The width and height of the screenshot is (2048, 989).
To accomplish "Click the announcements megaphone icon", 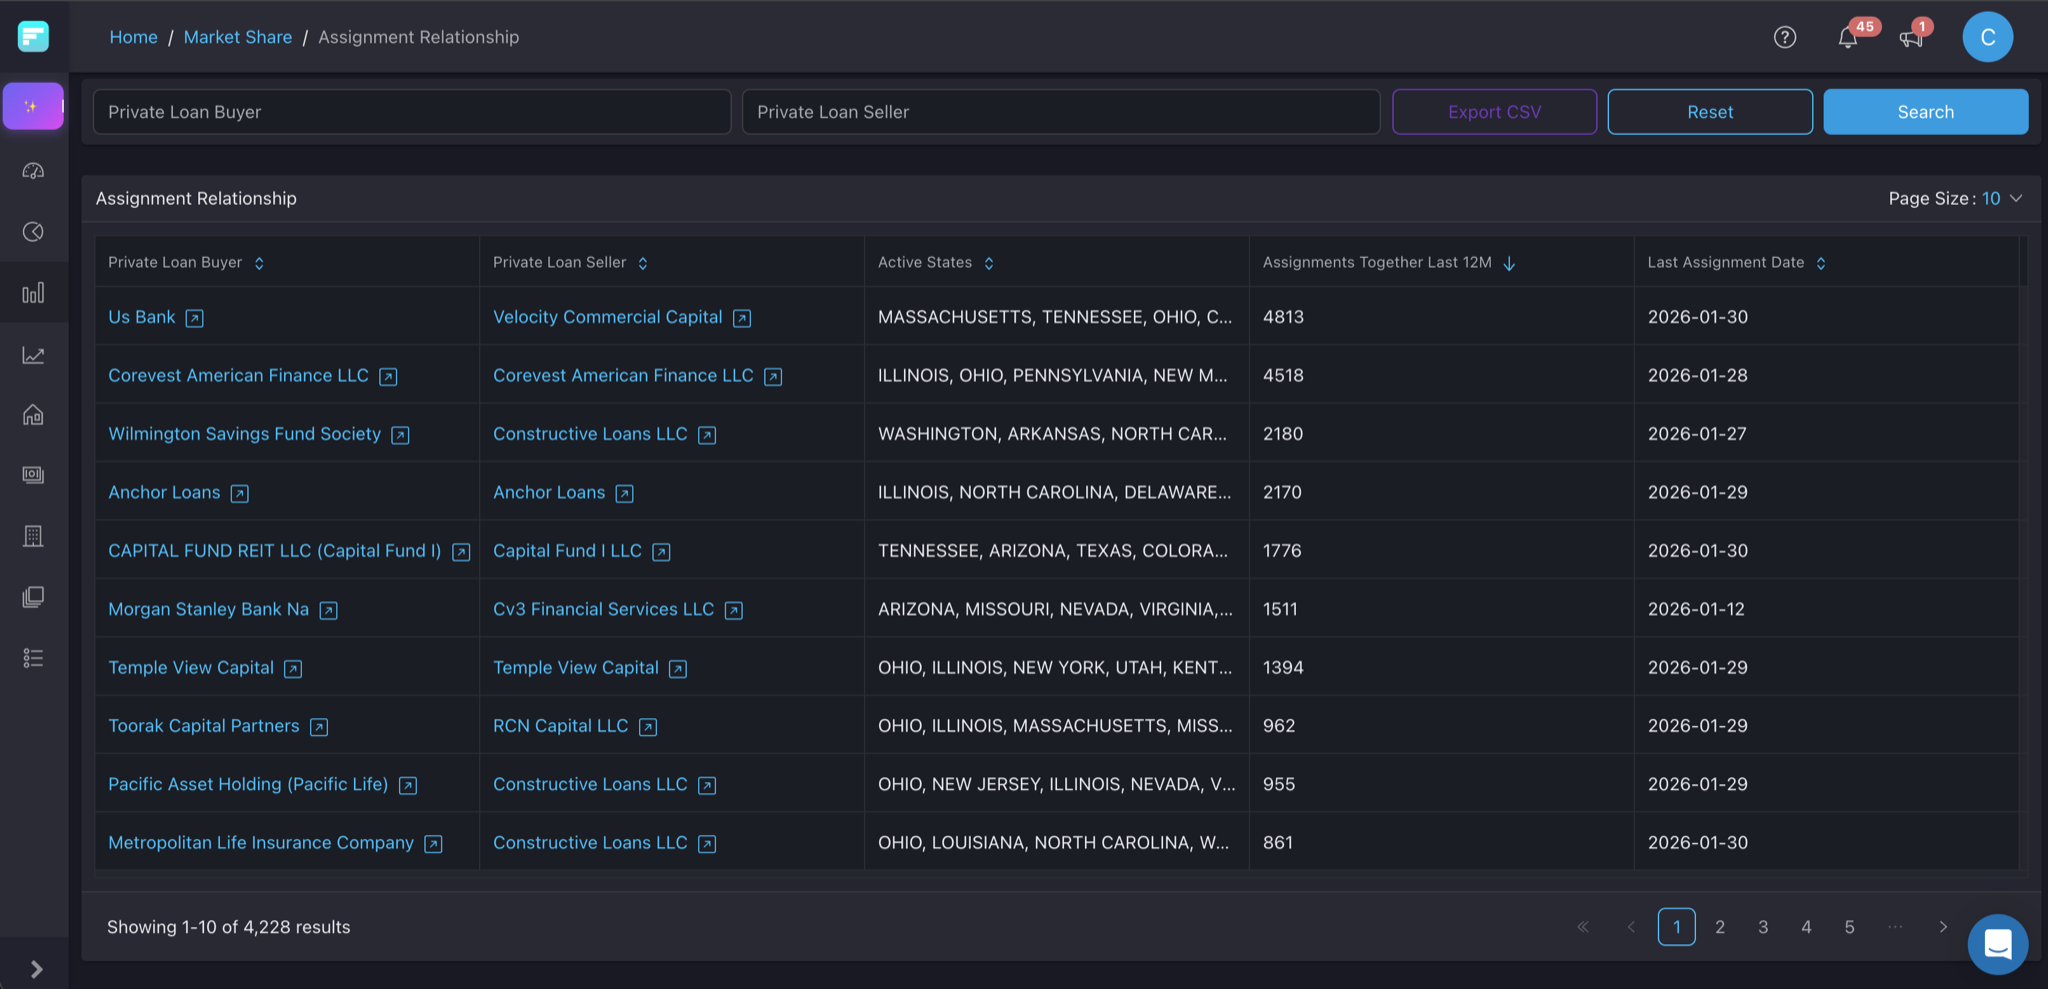I will pos(1910,38).
